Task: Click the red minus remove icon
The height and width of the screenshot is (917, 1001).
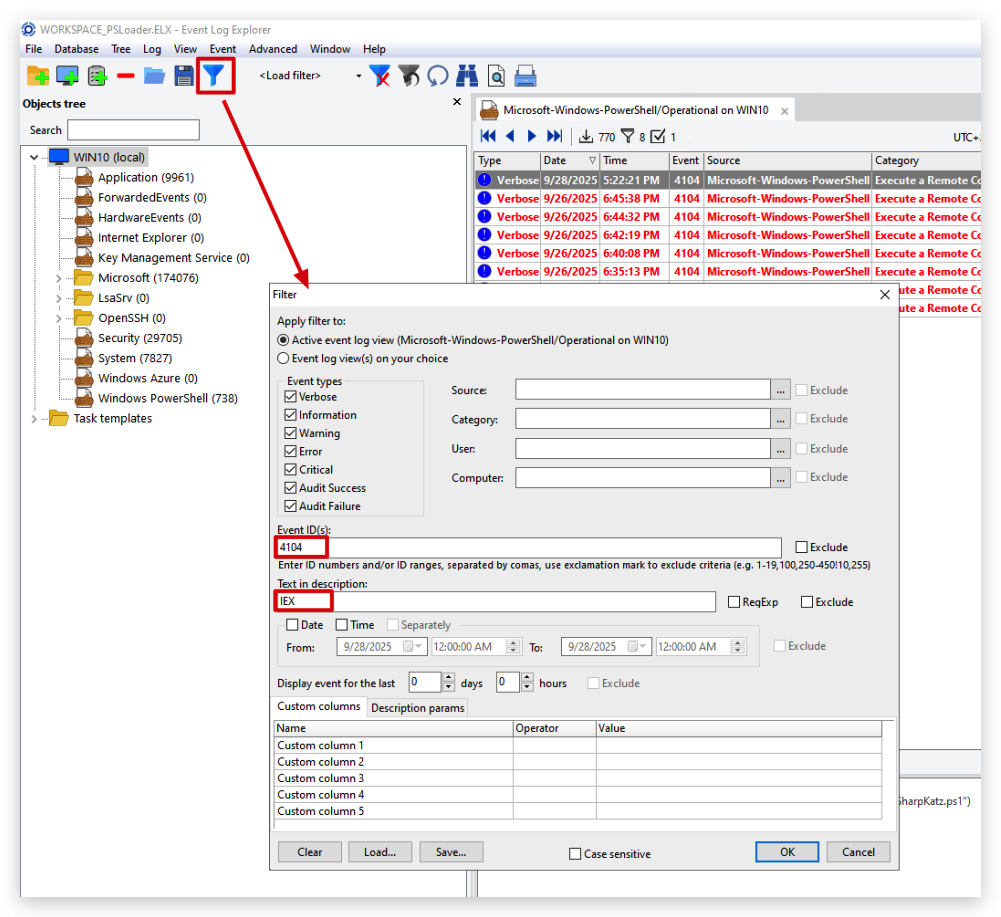Action: coord(126,76)
